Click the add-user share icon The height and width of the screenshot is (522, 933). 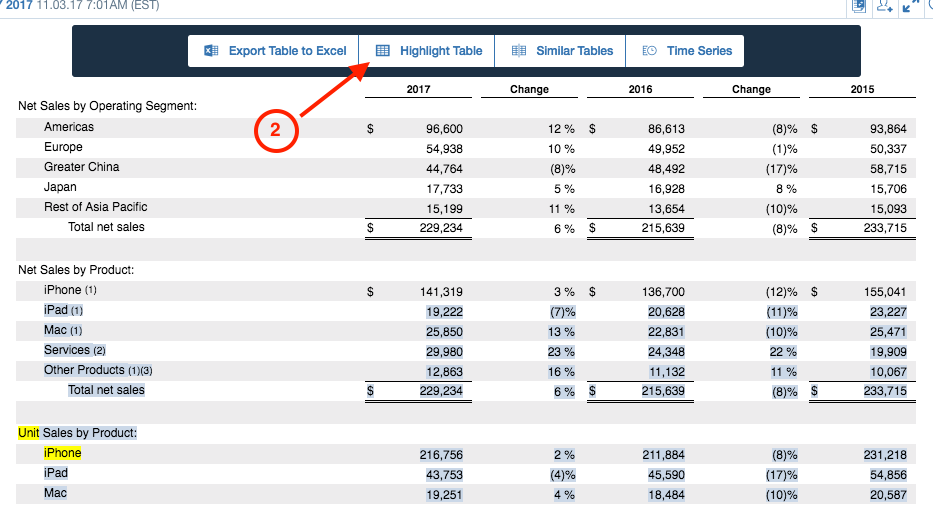click(x=884, y=6)
